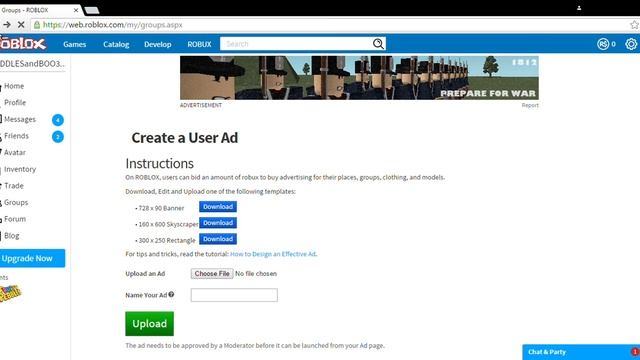Open the Games menu
This screenshot has width=640, height=360.
75,44
